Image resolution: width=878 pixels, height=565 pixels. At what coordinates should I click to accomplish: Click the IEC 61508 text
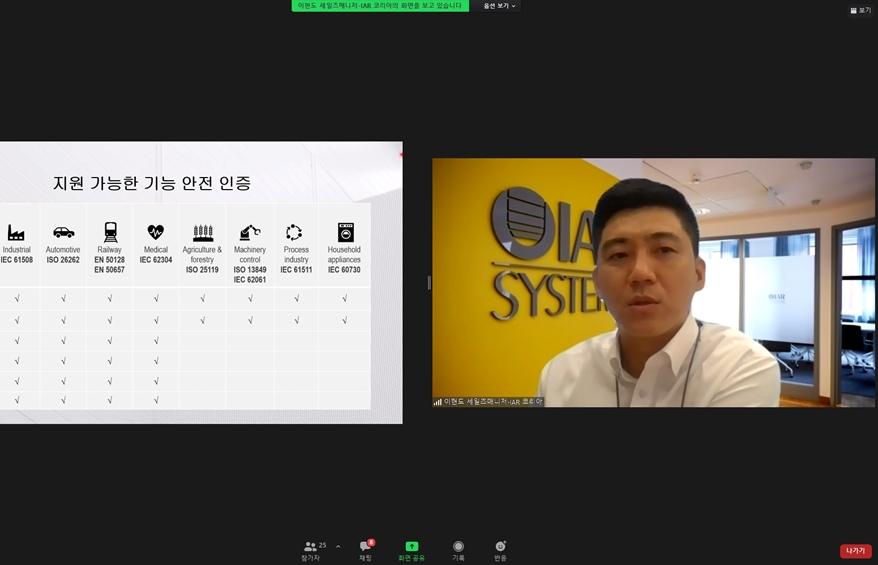click(17, 260)
